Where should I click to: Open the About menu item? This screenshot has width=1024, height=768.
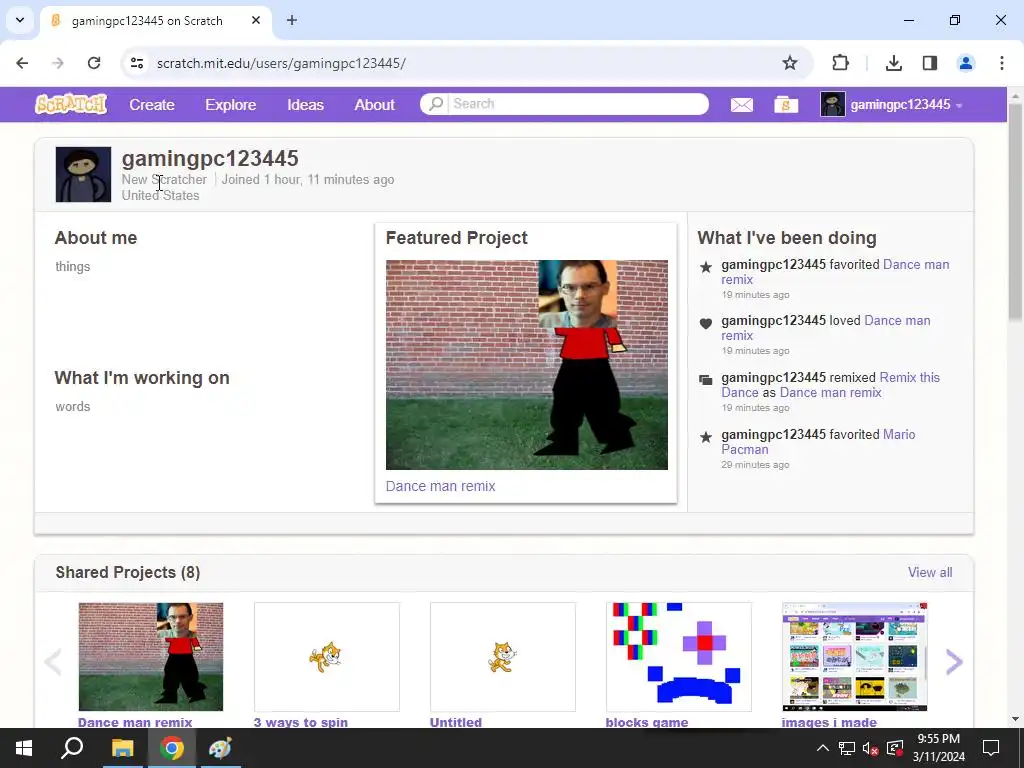[374, 104]
